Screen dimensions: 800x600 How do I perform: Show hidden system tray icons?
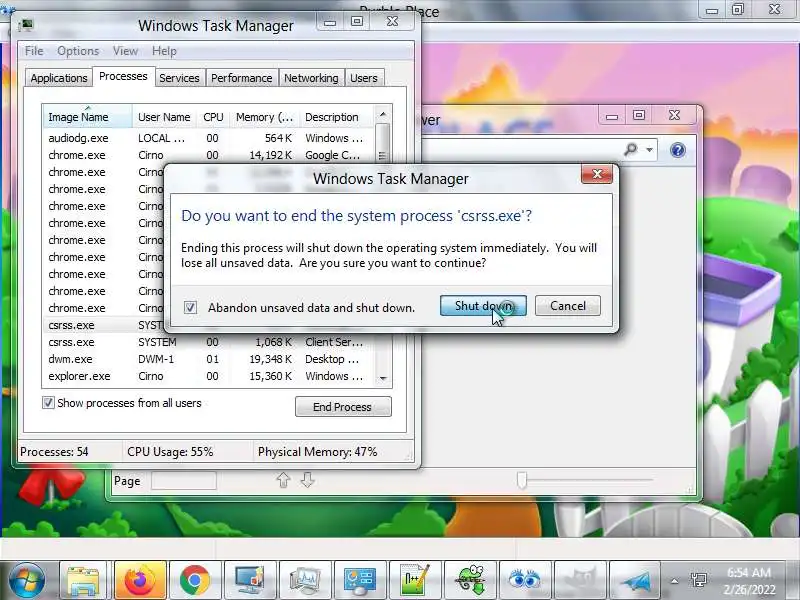click(x=674, y=581)
